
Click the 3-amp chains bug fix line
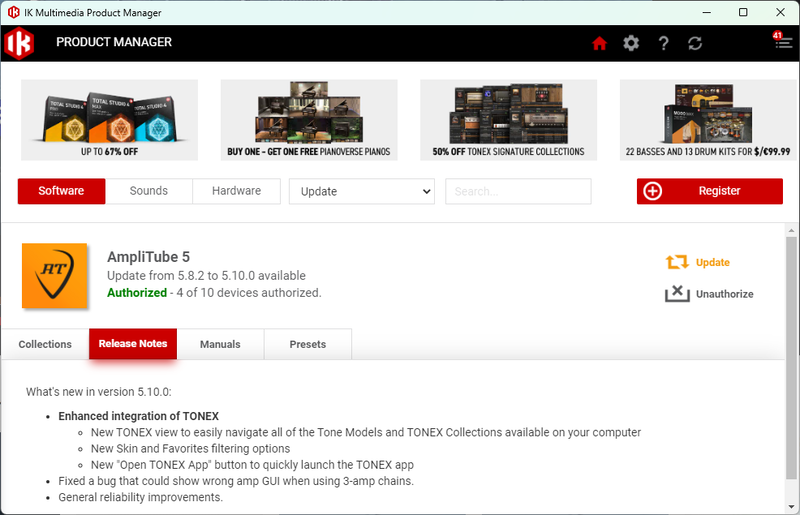pyautogui.click(x=236, y=481)
